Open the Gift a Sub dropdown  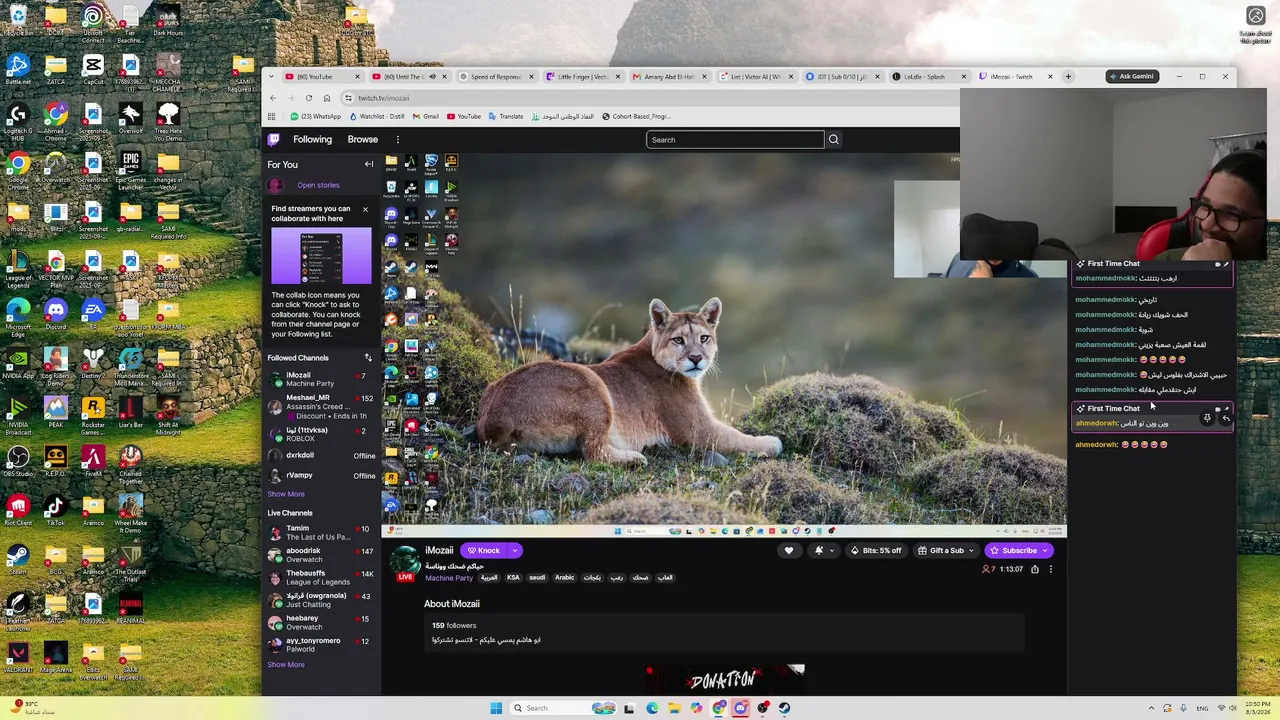946,551
